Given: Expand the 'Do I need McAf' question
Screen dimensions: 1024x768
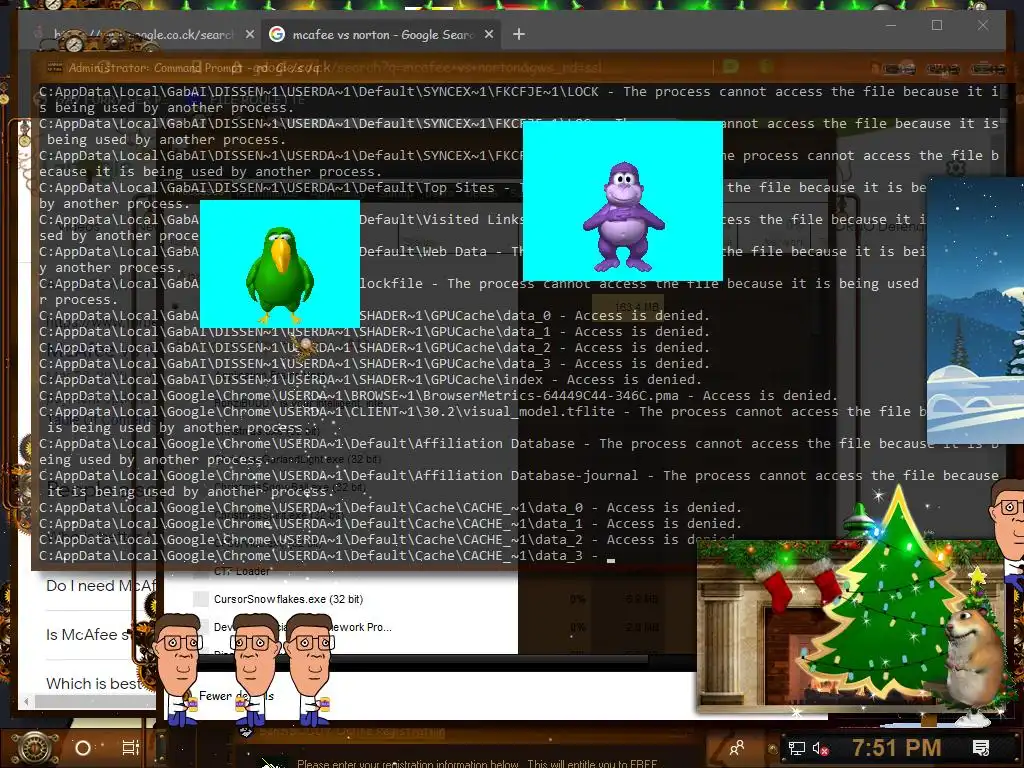Looking at the screenshot, I should [101, 586].
